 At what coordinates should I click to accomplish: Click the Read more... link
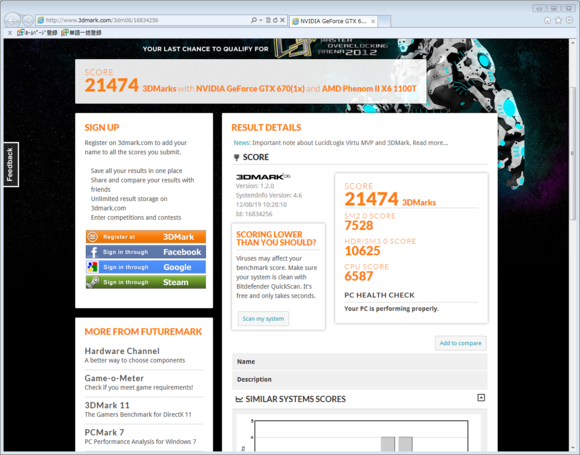(430, 143)
